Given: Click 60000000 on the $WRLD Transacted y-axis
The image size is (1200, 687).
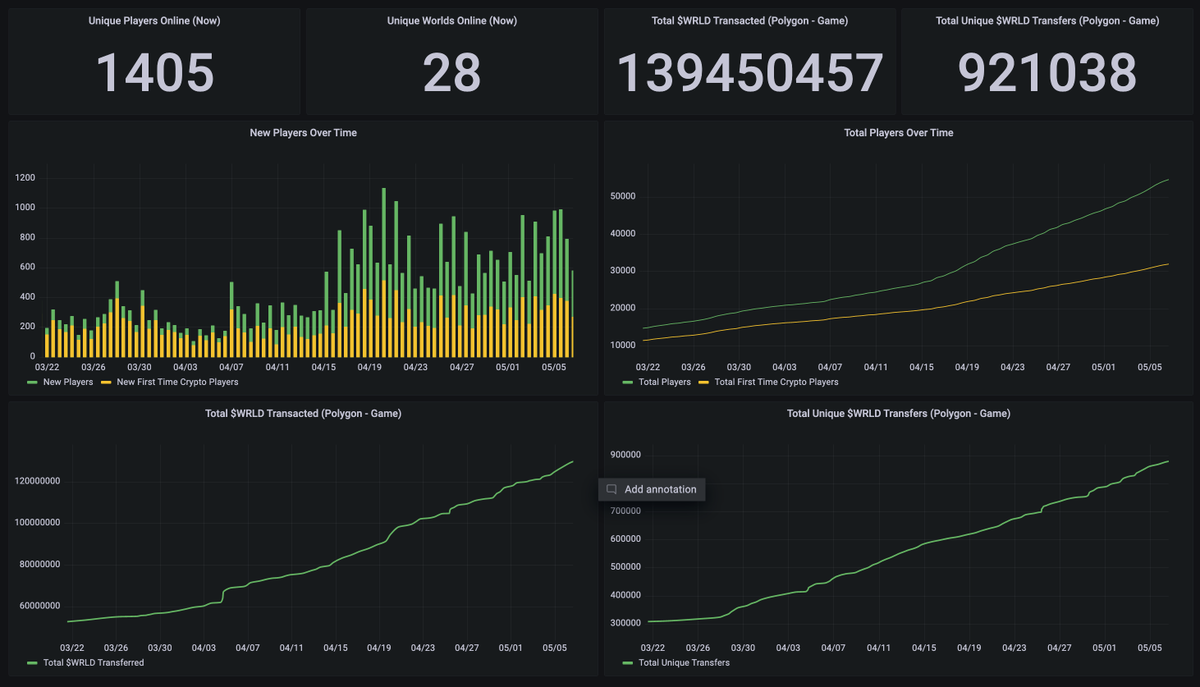Looking at the screenshot, I should (41, 605).
